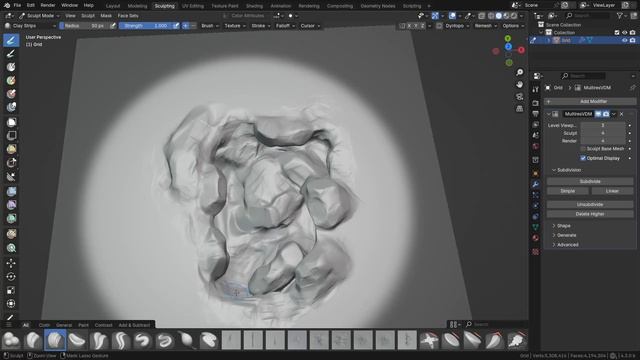
Task: Select the Move tool in left toolbar
Action: (11, 263)
